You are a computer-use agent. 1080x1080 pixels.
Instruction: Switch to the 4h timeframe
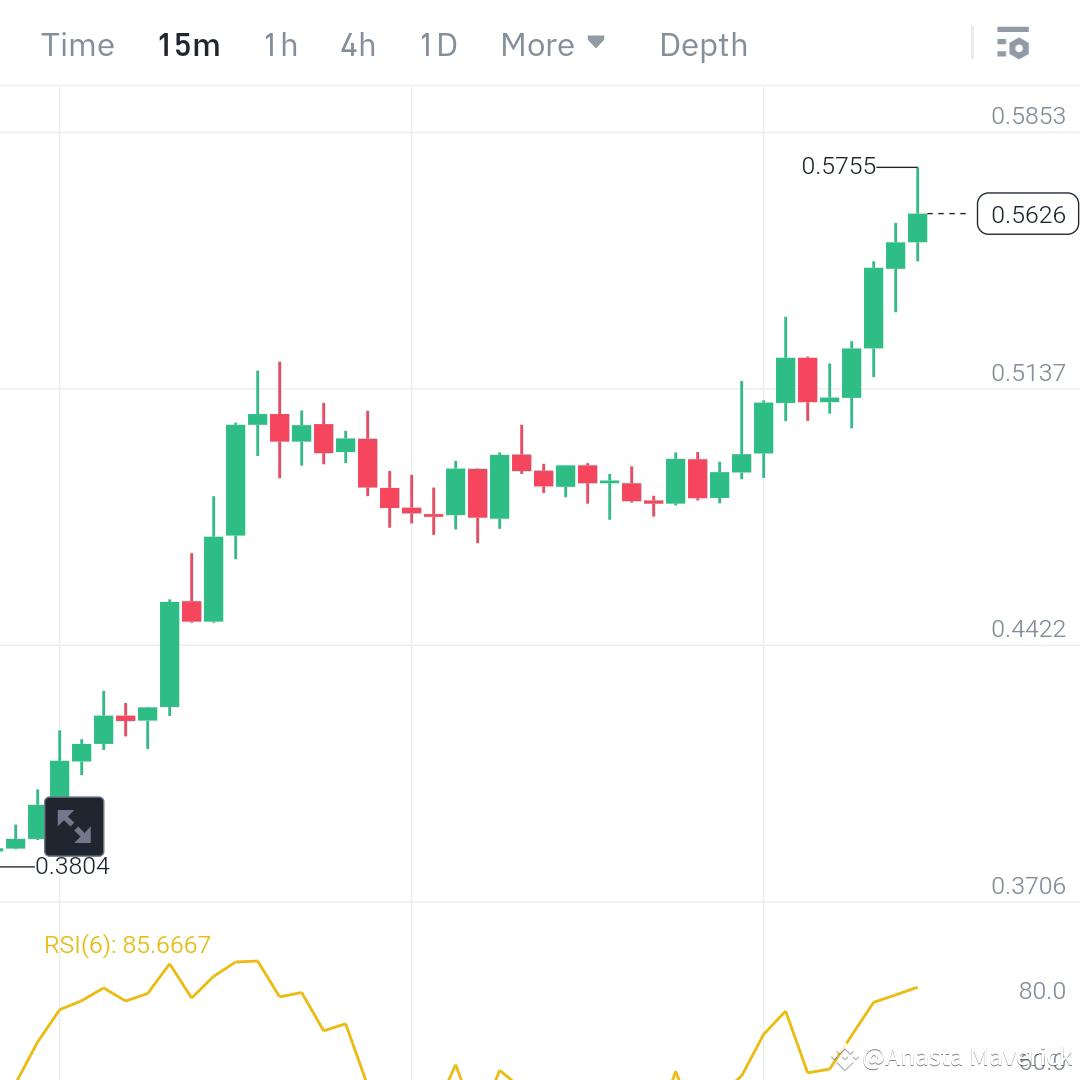click(358, 44)
